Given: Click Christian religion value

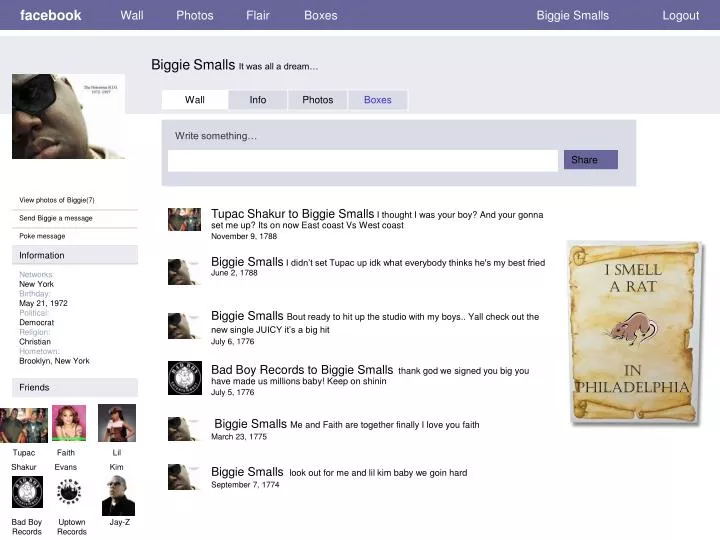Looking at the screenshot, I should pos(35,342).
